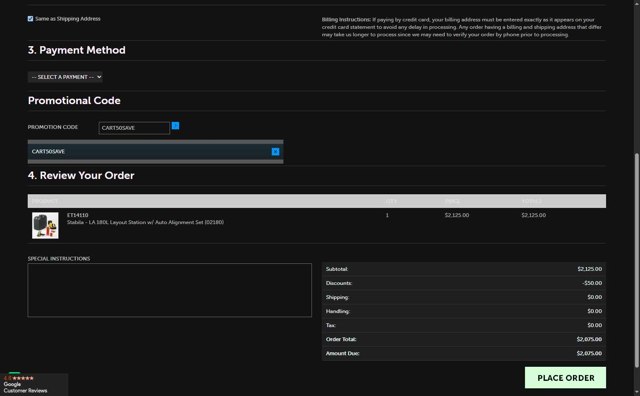The height and width of the screenshot is (396, 640).
Task: Select Discounts value -$50.00
Action: pos(592,283)
